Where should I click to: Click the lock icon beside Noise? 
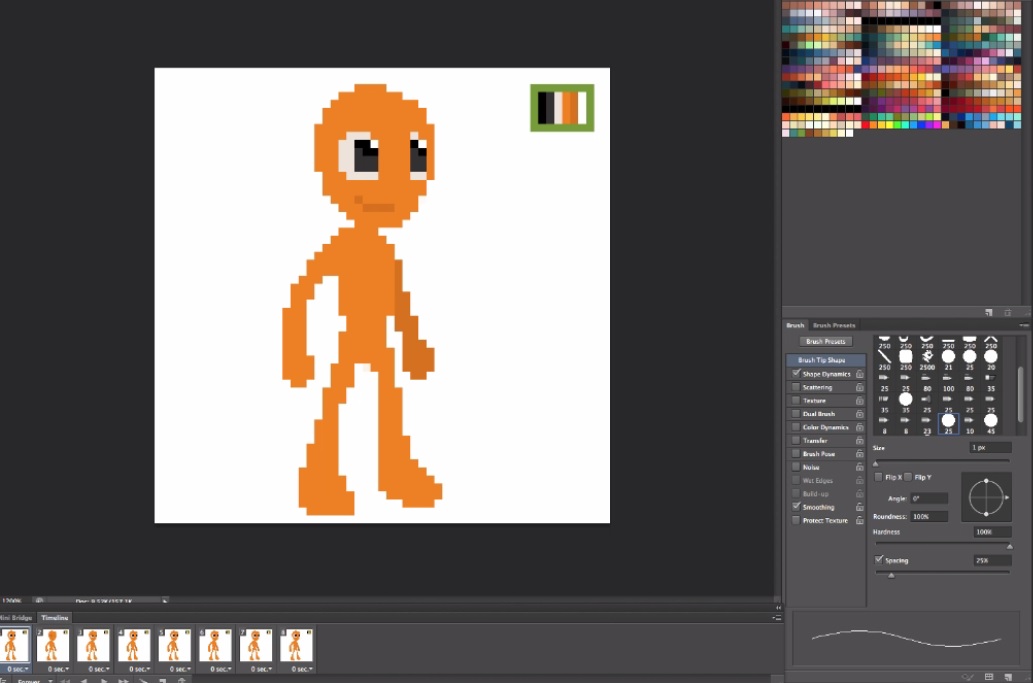coord(859,467)
